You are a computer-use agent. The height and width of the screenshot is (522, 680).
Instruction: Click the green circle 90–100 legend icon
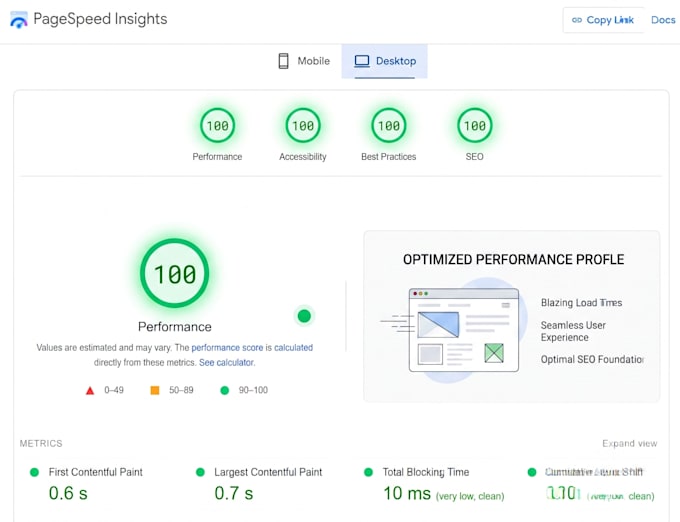(x=225, y=390)
